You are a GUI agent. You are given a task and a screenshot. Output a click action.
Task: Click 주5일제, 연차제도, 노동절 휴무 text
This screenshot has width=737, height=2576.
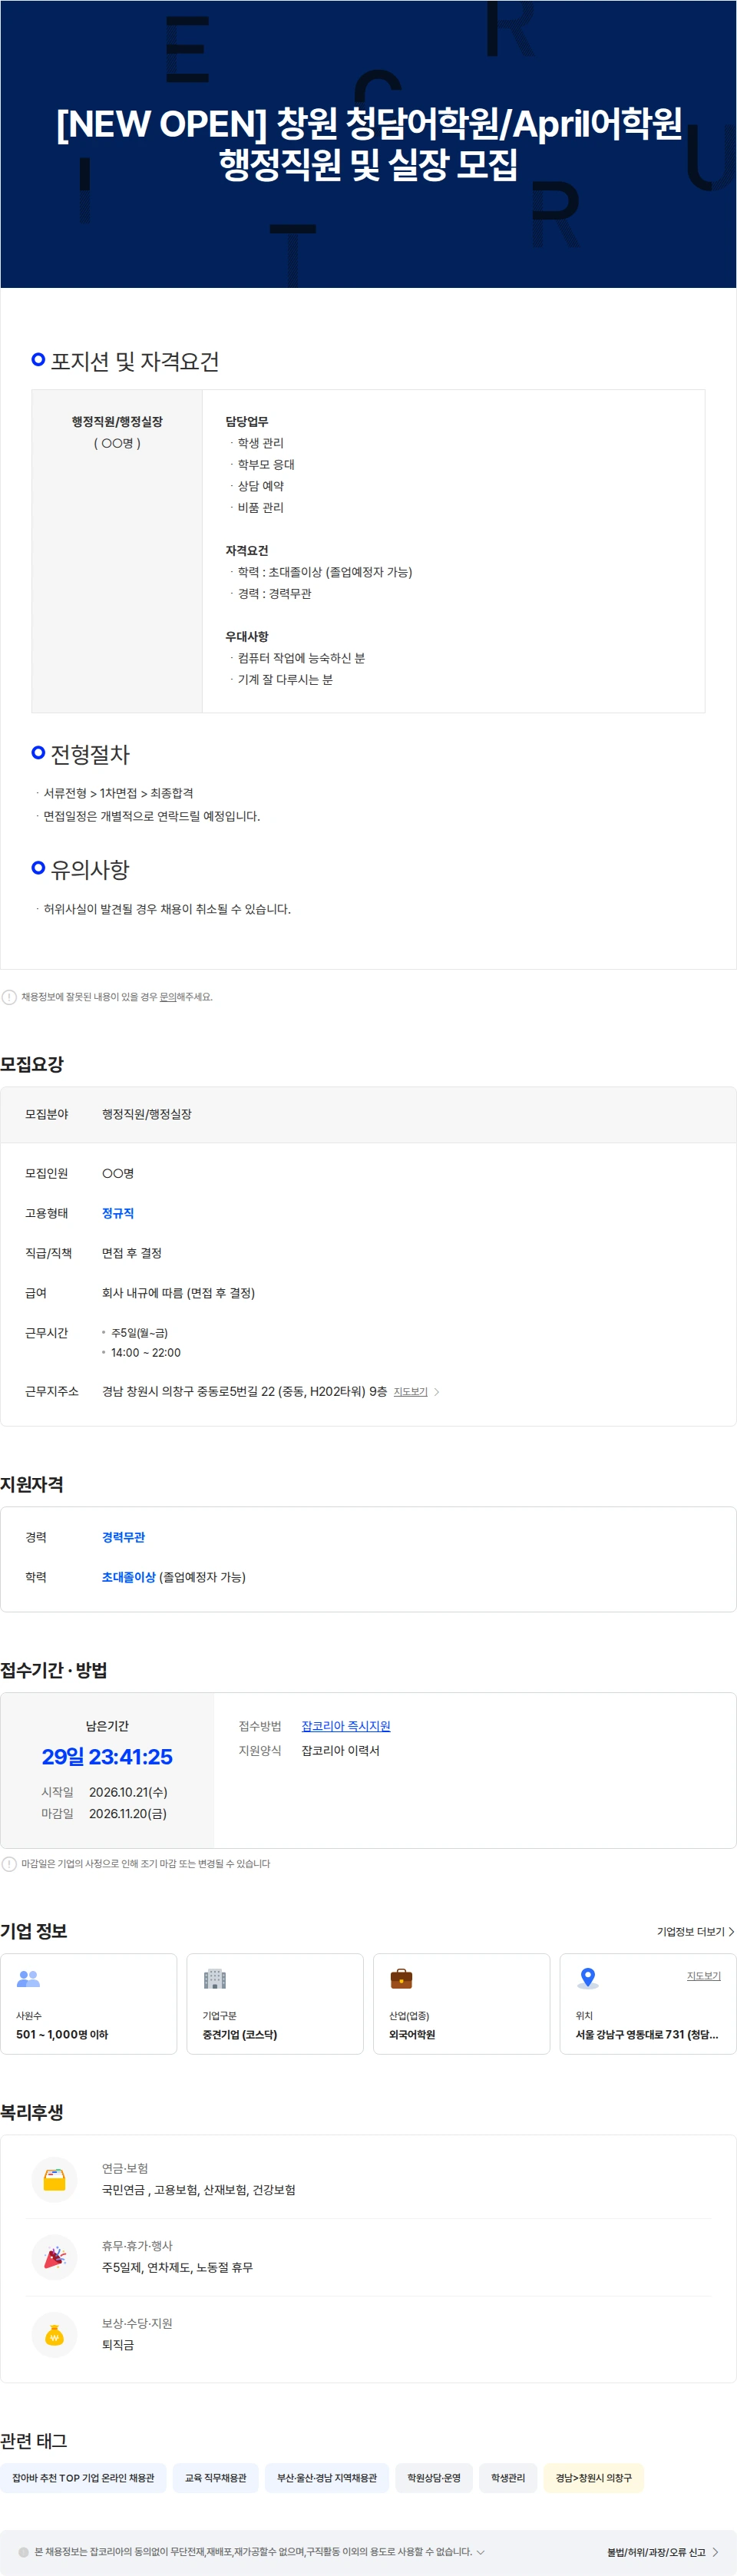coord(177,2268)
